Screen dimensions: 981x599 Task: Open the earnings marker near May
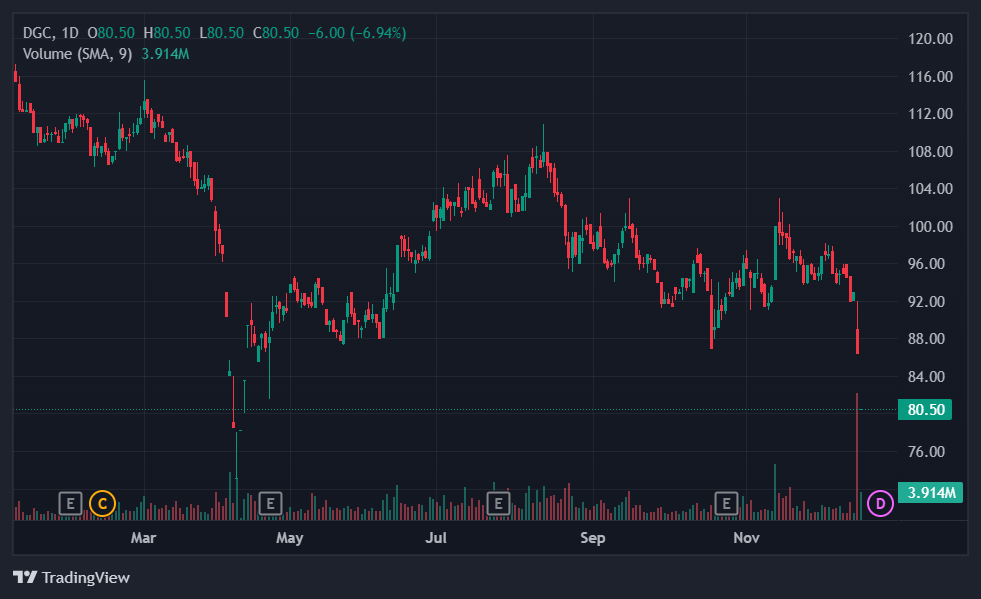[x=268, y=503]
